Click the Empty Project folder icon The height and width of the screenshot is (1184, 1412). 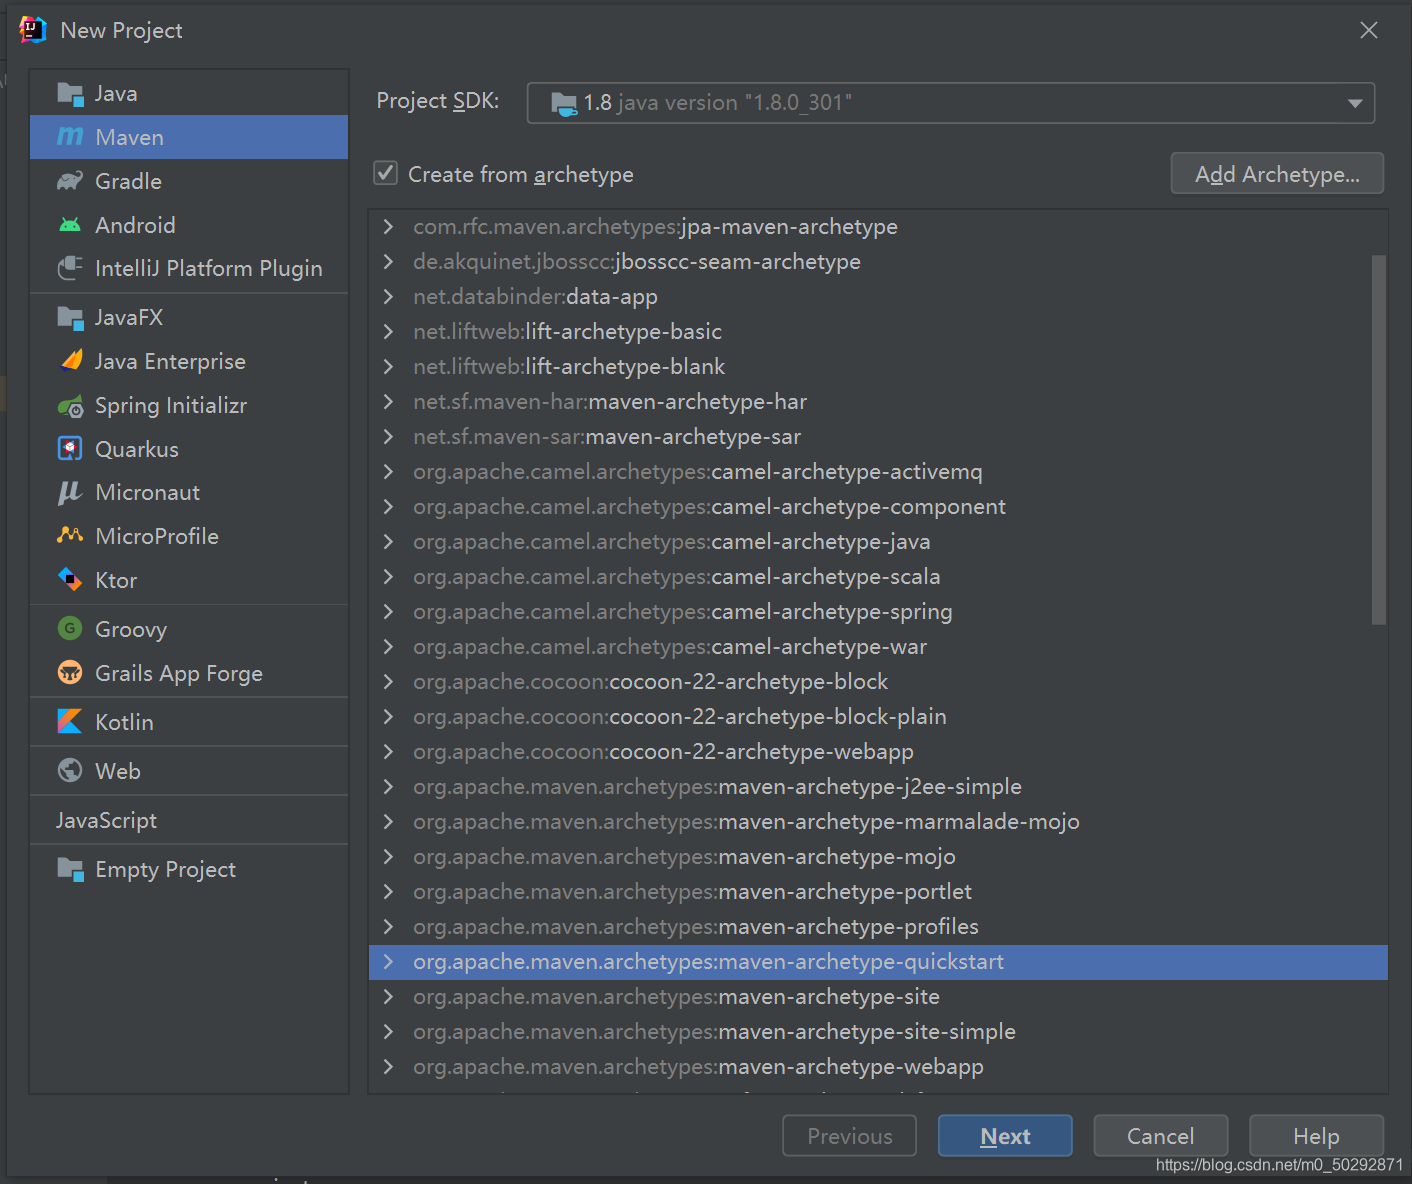click(x=70, y=870)
